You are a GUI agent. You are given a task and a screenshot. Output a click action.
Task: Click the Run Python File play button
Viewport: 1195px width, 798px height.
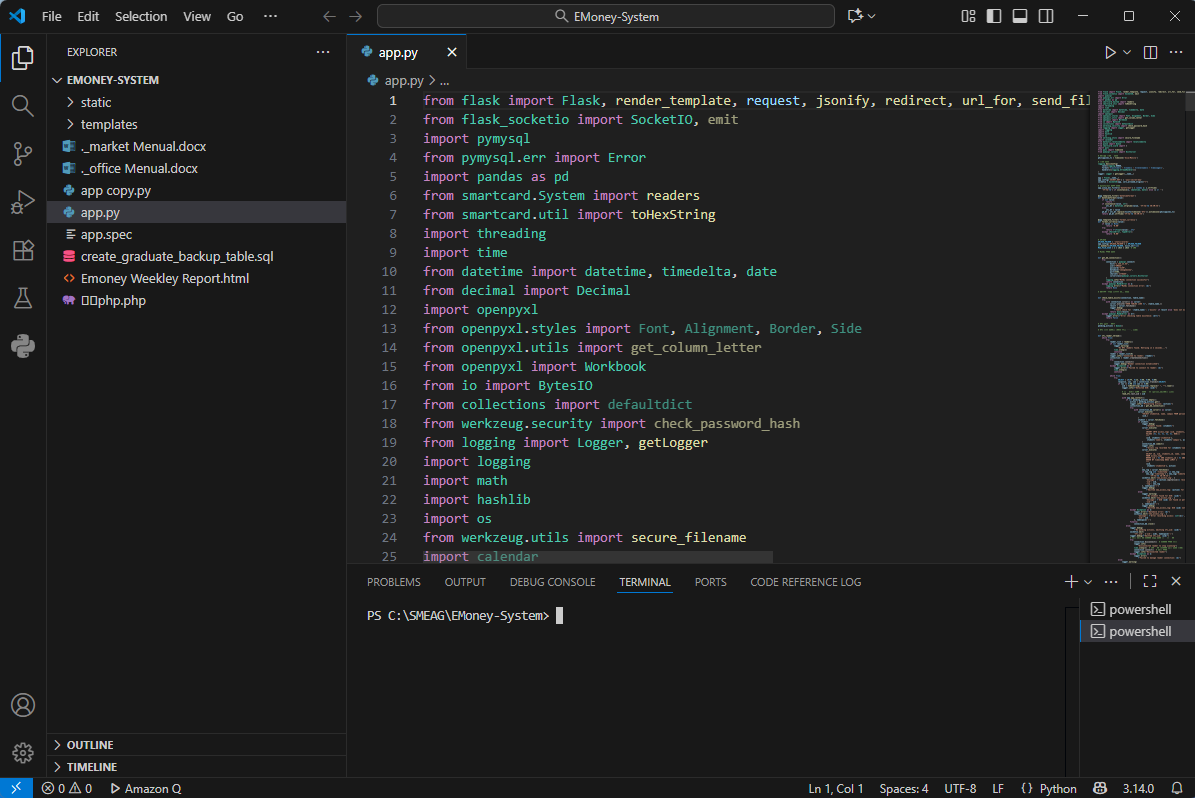(1110, 52)
